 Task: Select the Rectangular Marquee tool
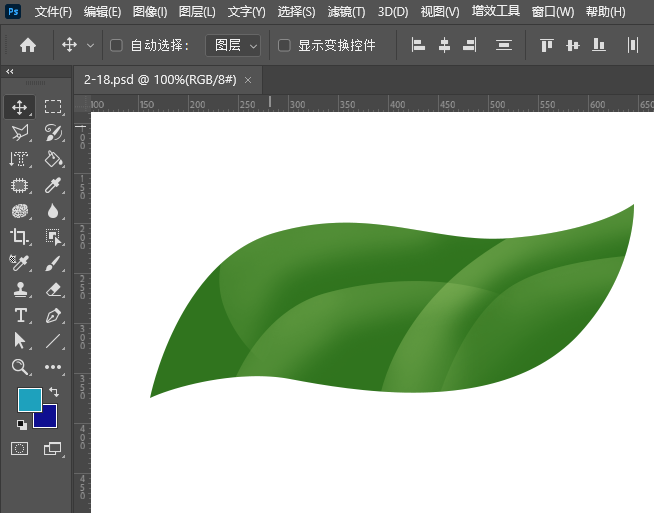[x=54, y=107]
